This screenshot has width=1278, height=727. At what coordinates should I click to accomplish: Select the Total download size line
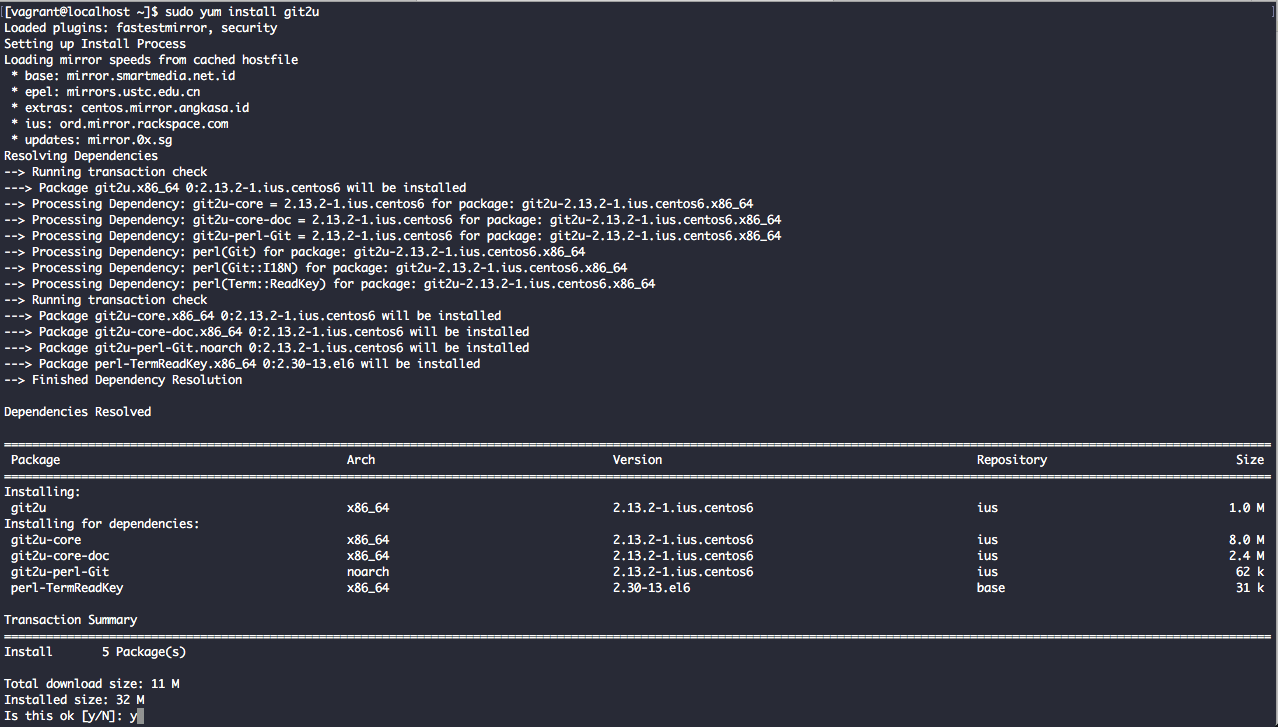tap(86, 683)
